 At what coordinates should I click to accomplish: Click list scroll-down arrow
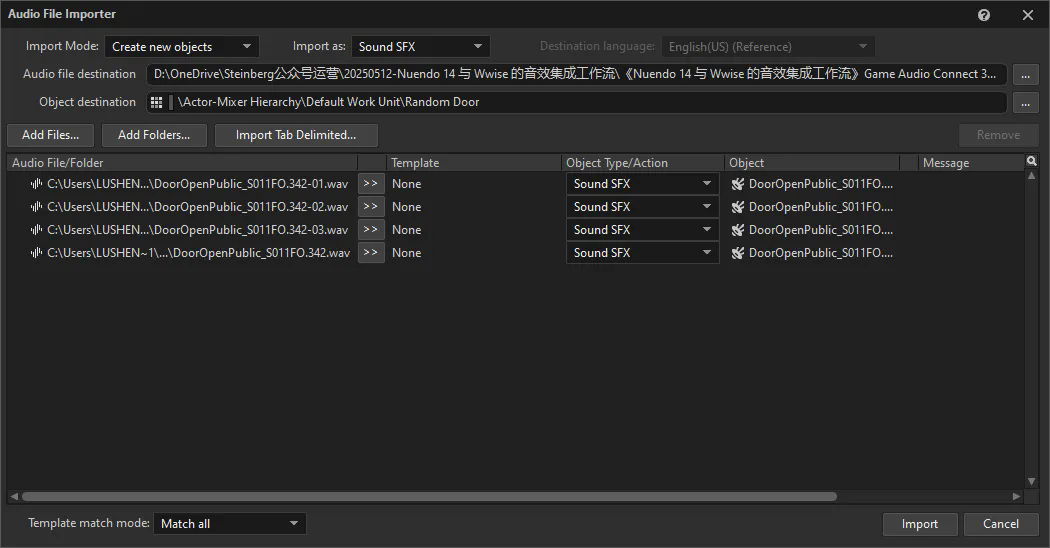pyautogui.click(x=1031, y=482)
